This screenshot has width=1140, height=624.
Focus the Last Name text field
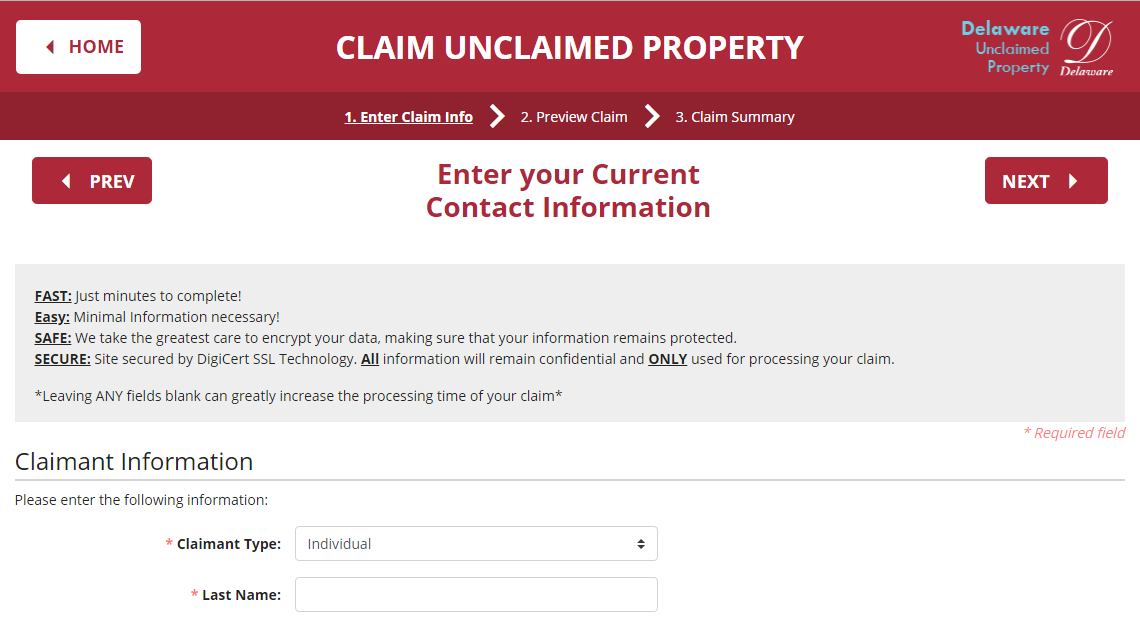(x=476, y=595)
